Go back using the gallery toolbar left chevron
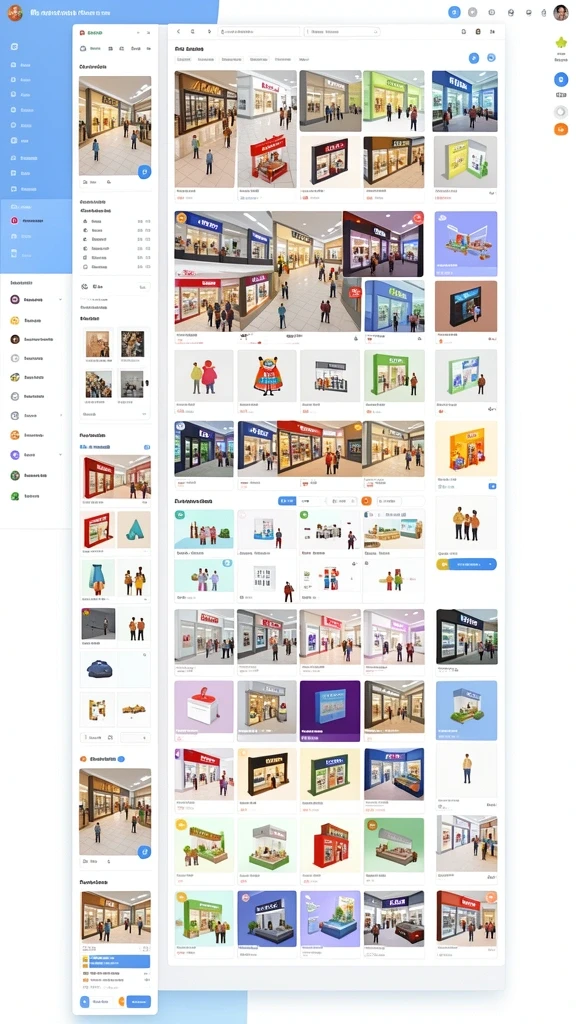The width and height of the screenshot is (576, 1024). pos(178,31)
